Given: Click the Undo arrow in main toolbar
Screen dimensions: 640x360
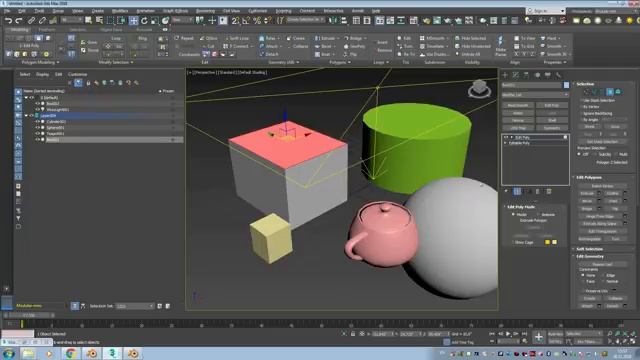Looking at the screenshot, I should (x=9, y=20).
